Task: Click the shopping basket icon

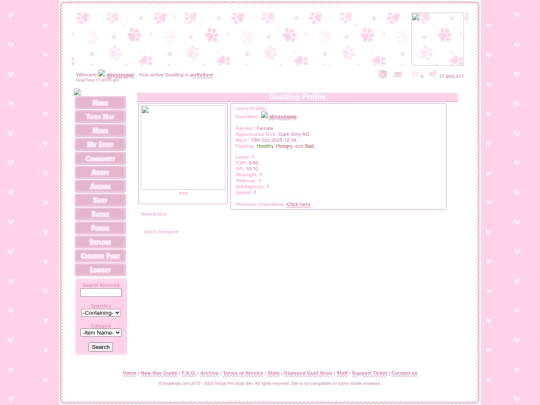Action: click(x=415, y=74)
